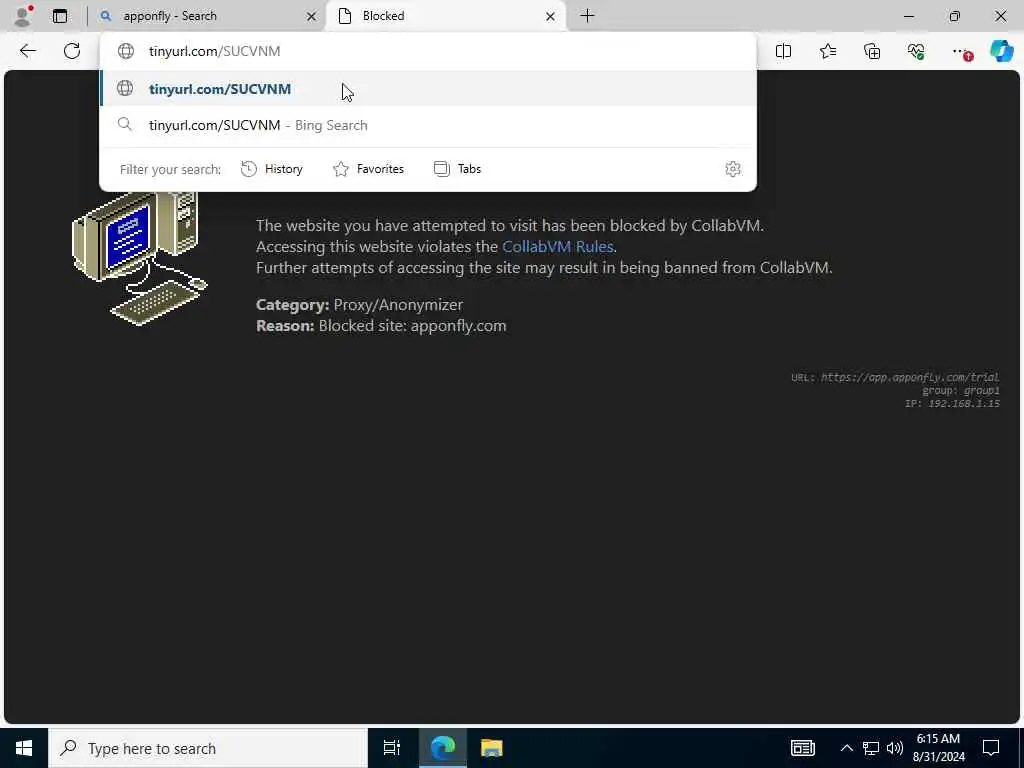Close the apponfly - Search tab

click(312, 16)
